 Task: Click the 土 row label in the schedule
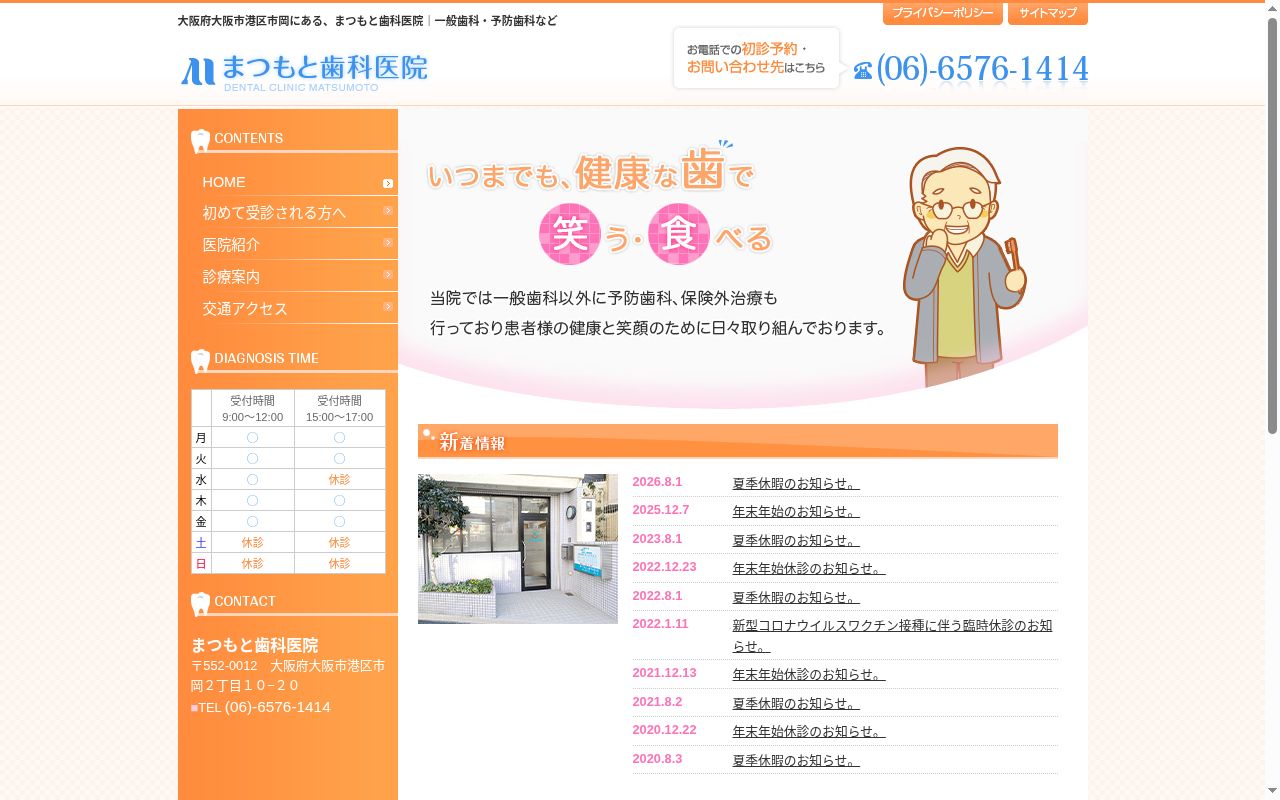201,543
